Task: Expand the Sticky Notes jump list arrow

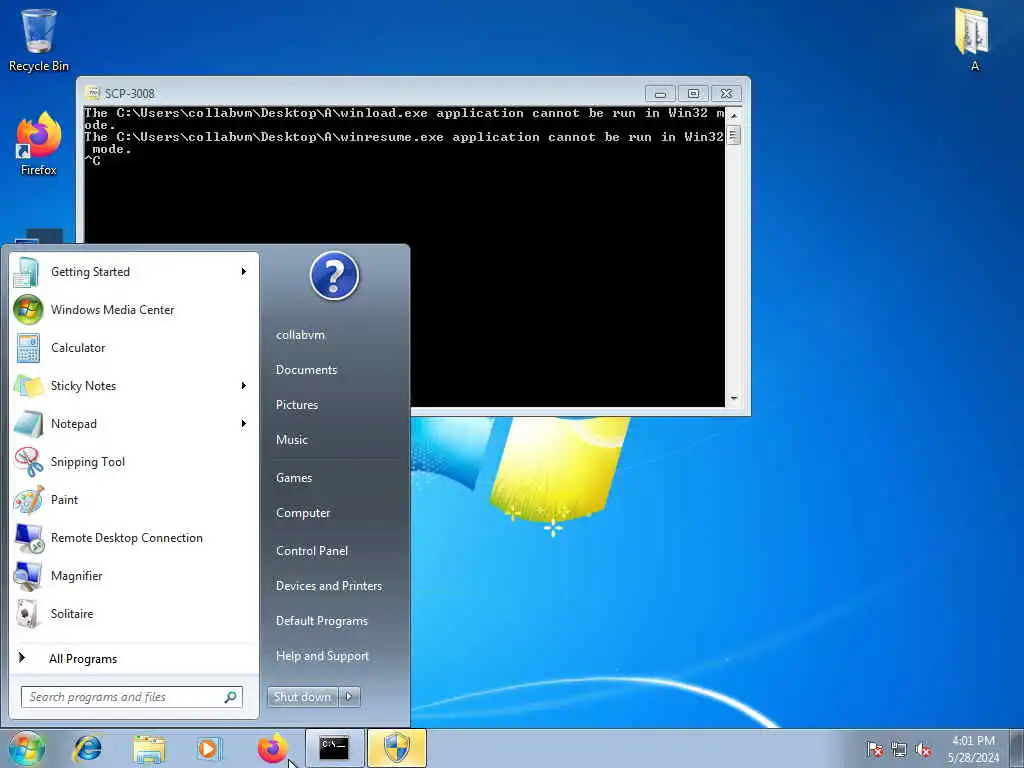Action: click(244, 385)
